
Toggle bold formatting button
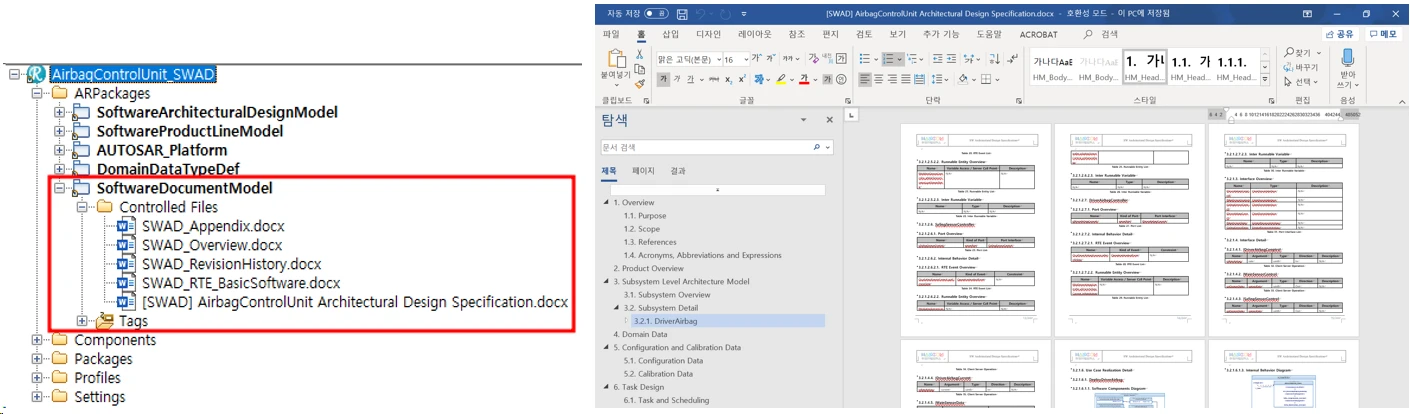pos(663,79)
